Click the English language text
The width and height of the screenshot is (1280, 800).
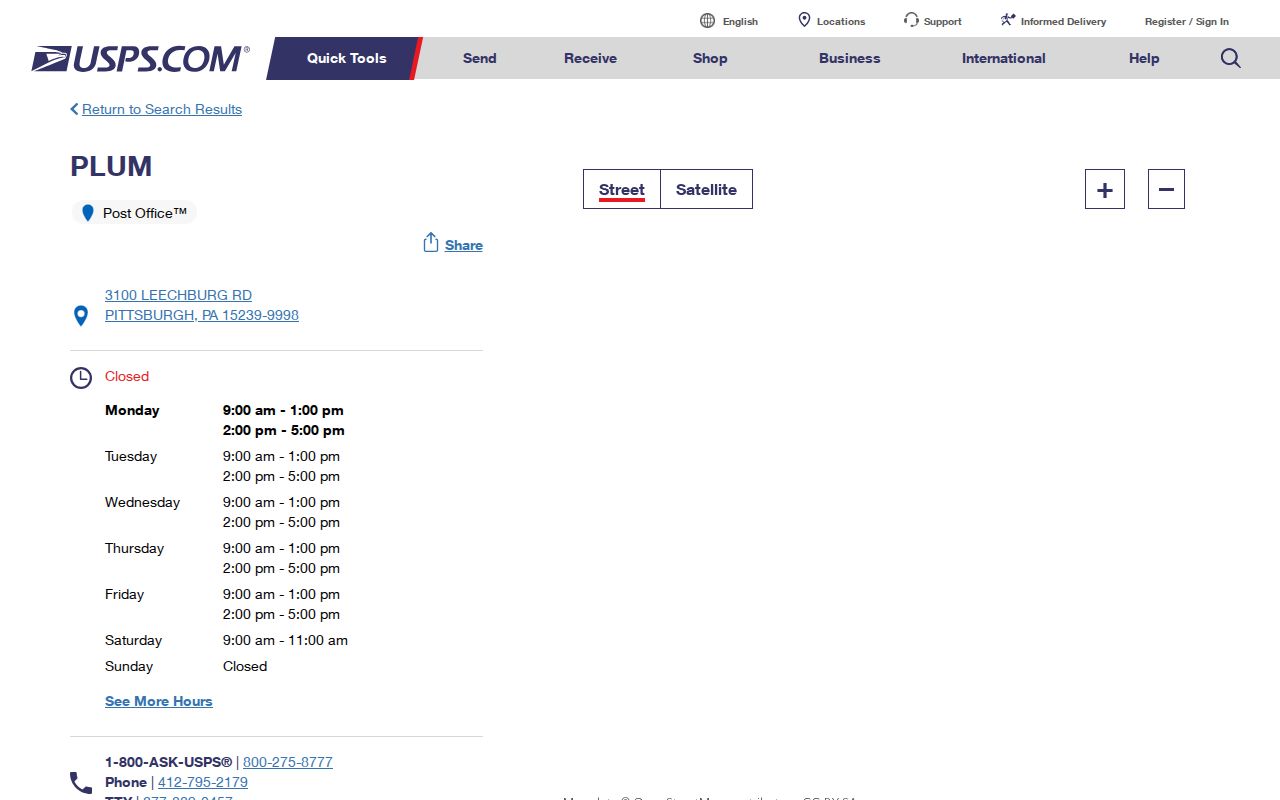coord(740,21)
